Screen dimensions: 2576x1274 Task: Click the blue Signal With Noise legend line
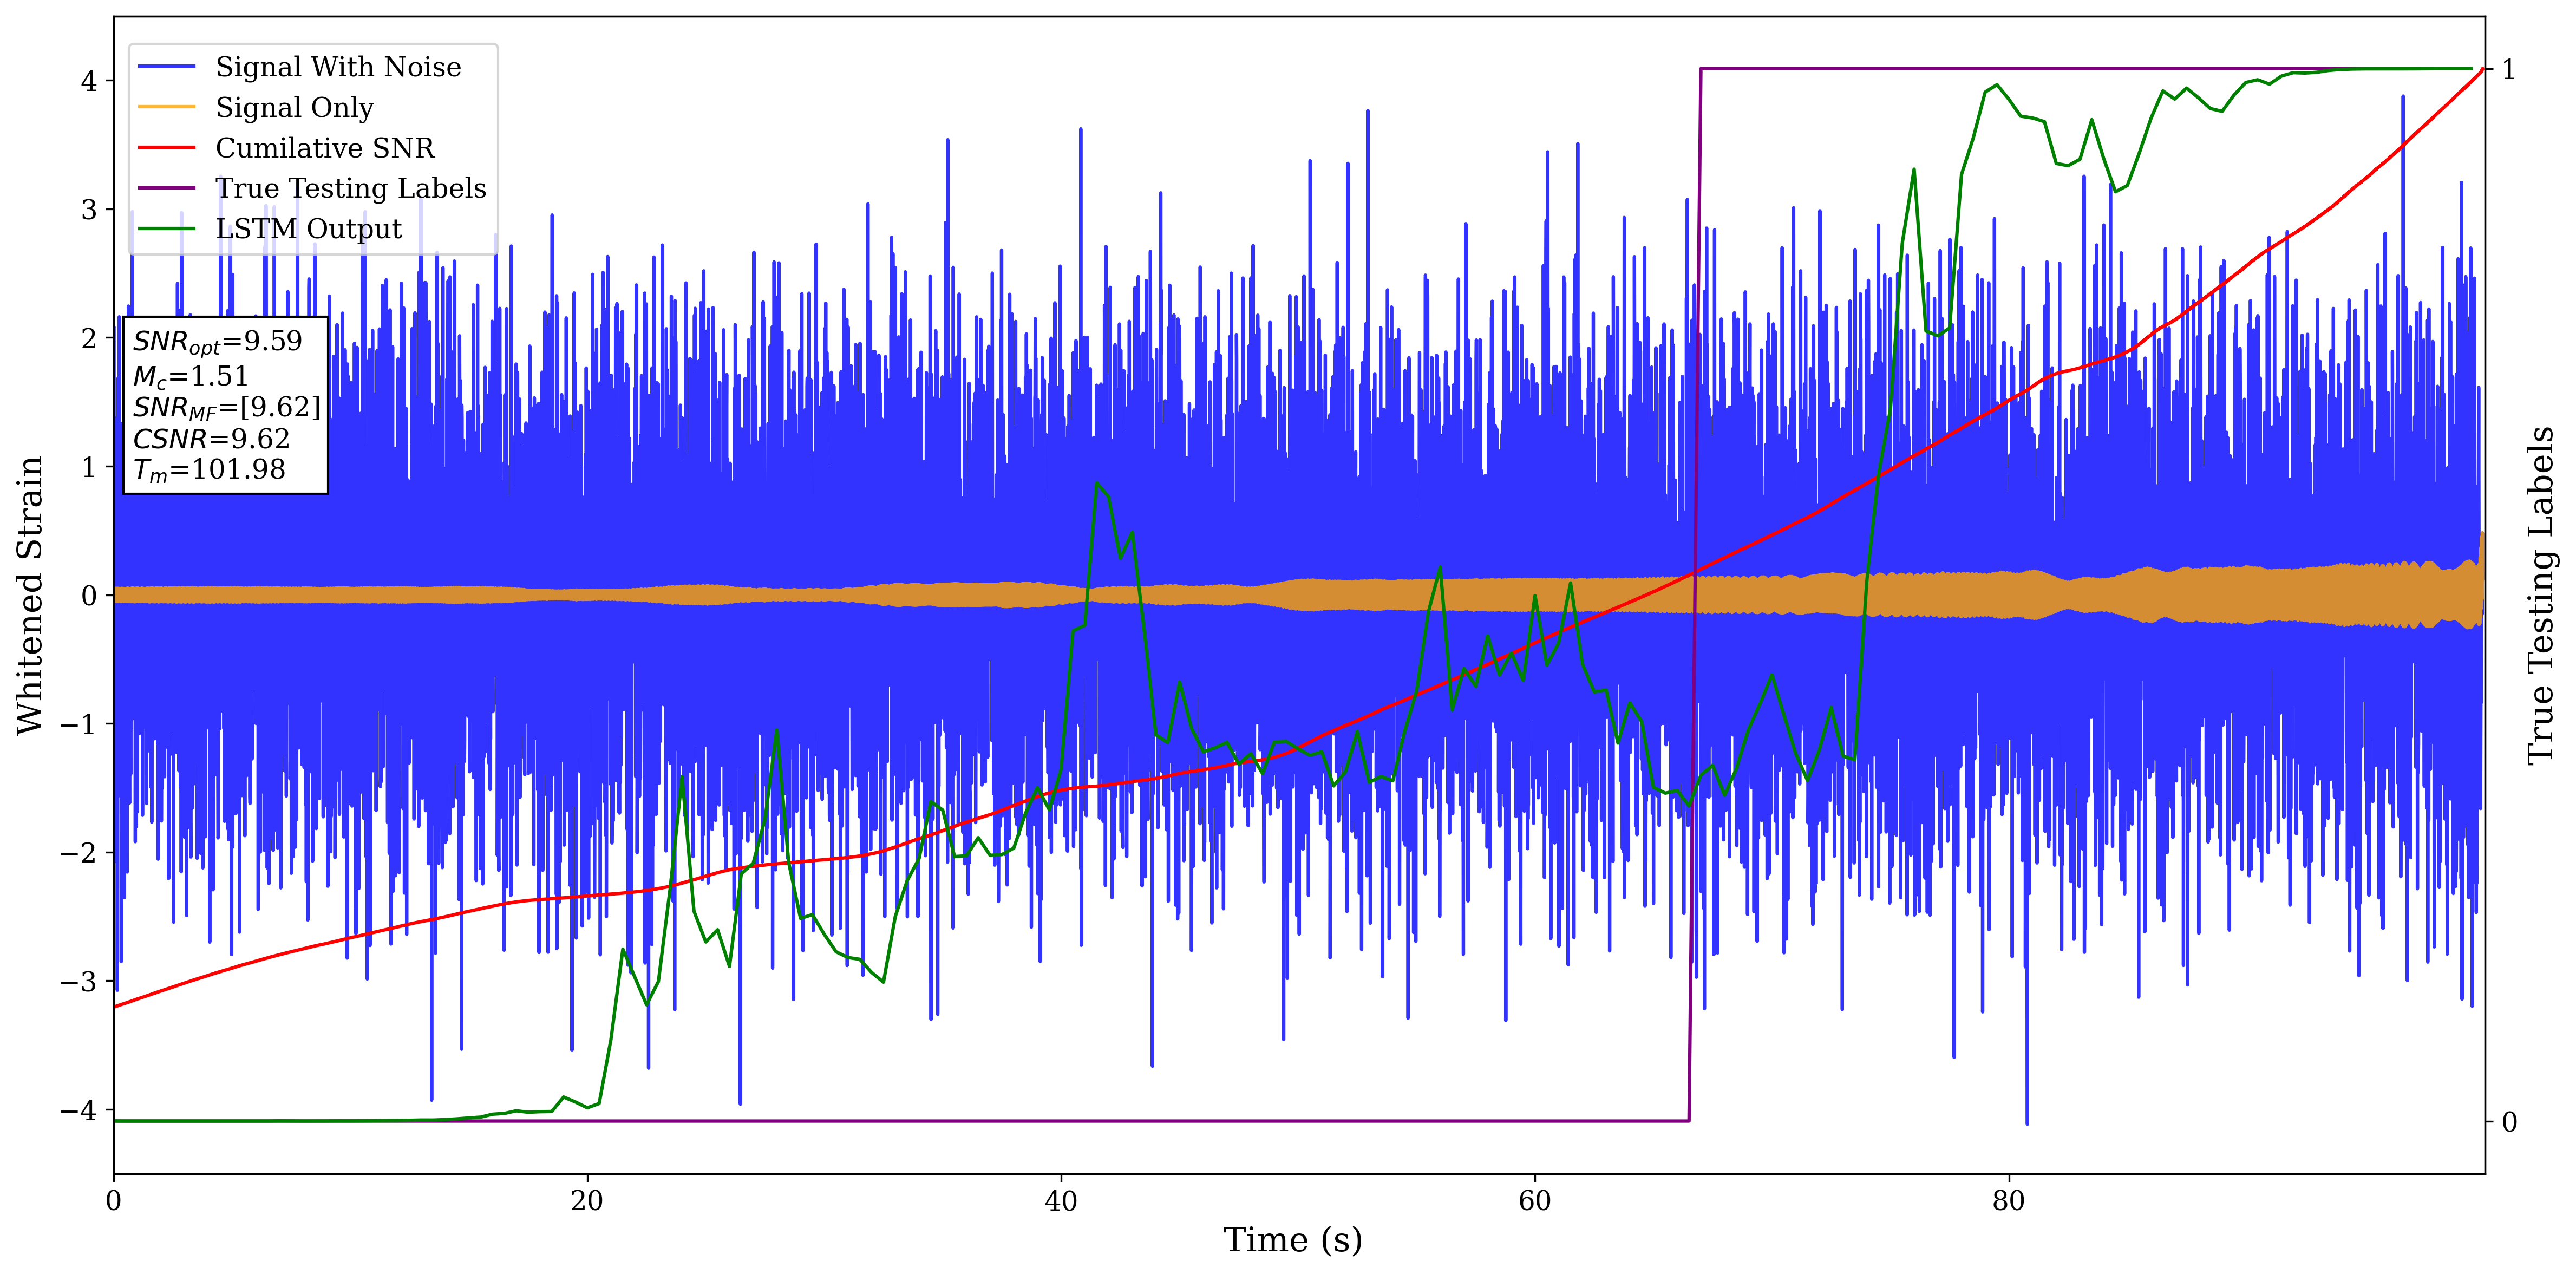(x=166, y=67)
